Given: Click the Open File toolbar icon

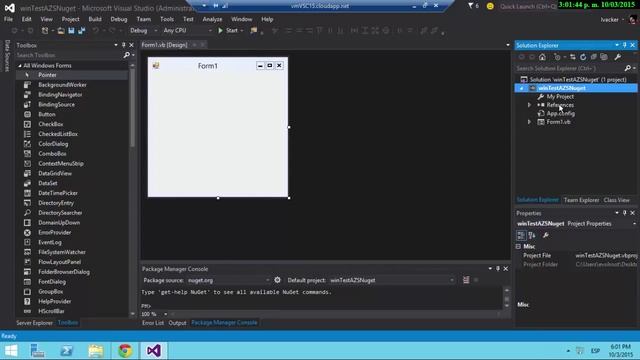Looking at the screenshot, I should coord(61,31).
